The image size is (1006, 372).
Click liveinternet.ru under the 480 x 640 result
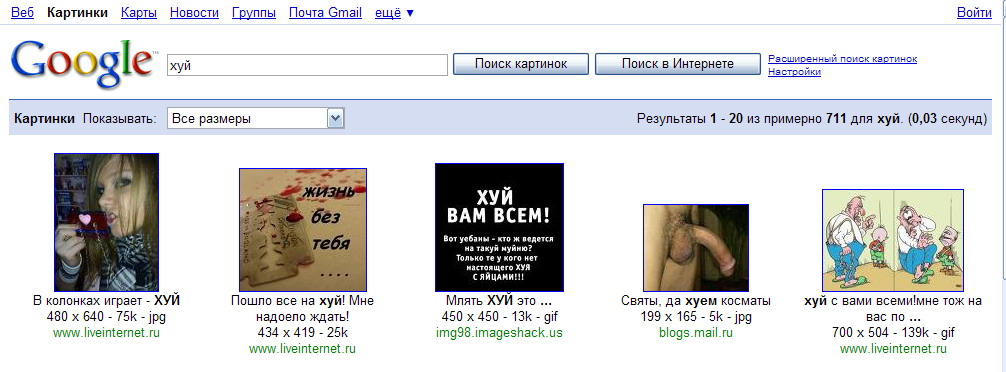pos(107,333)
